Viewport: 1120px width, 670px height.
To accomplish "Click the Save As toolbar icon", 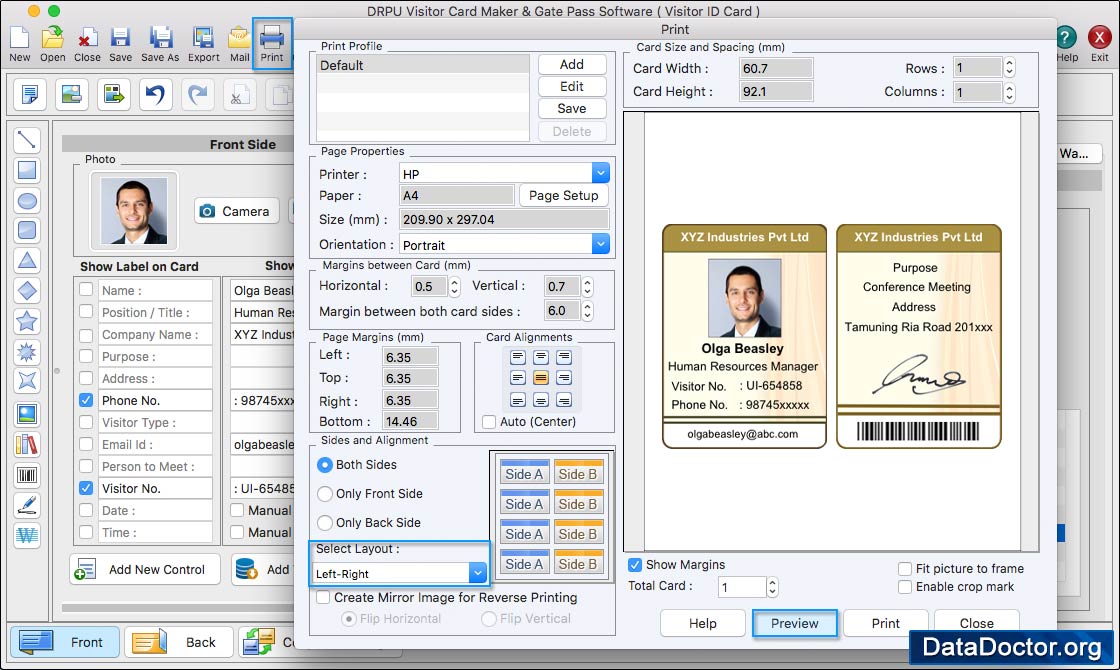I will pos(160,44).
